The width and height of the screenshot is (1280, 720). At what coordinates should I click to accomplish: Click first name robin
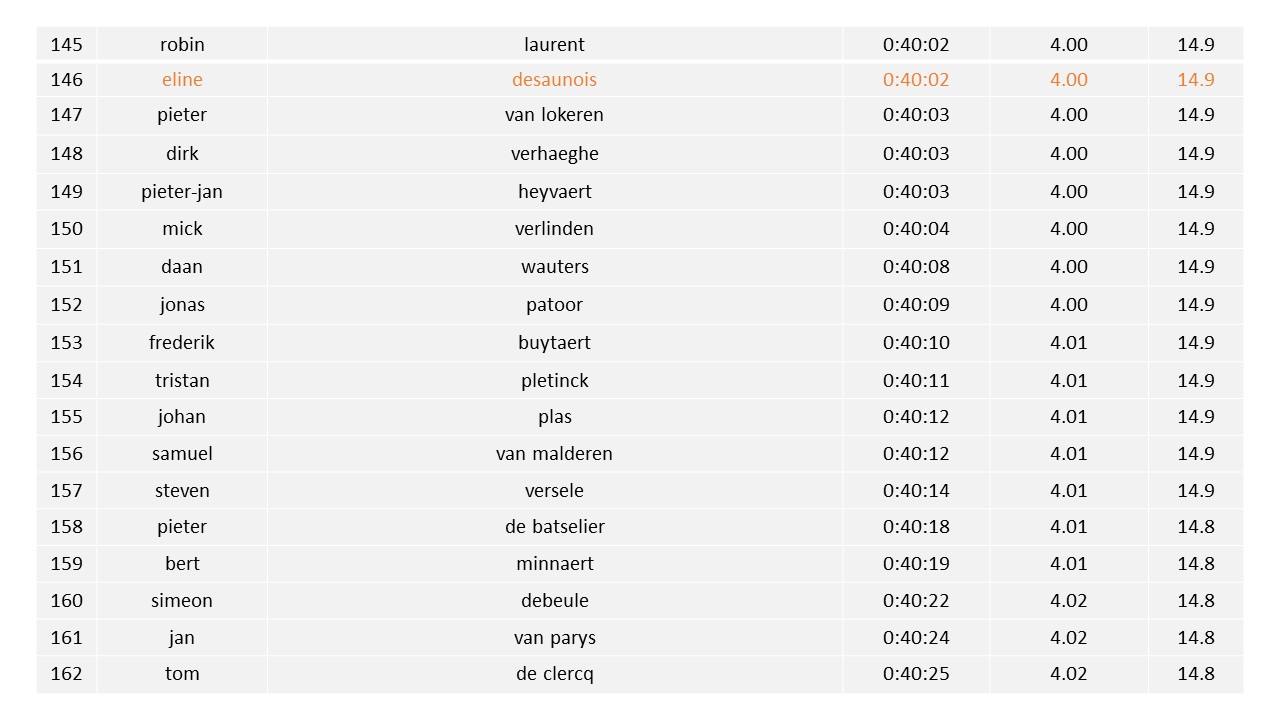point(182,45)
